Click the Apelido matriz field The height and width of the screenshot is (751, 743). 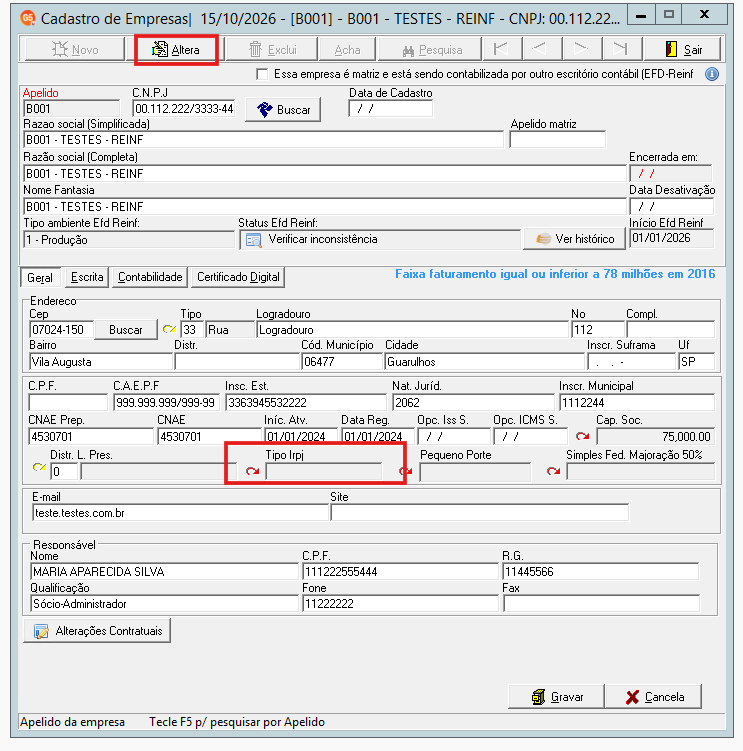point(558,140)
